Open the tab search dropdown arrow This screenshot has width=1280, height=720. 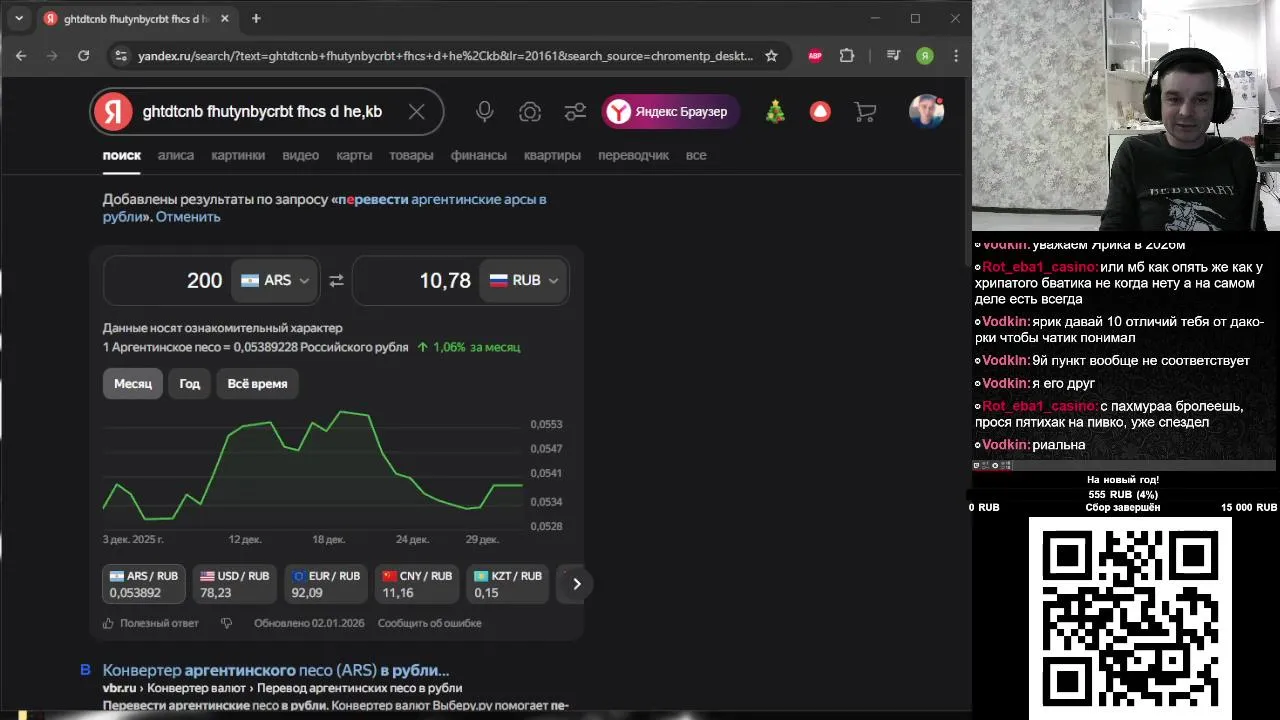point(18,18)
